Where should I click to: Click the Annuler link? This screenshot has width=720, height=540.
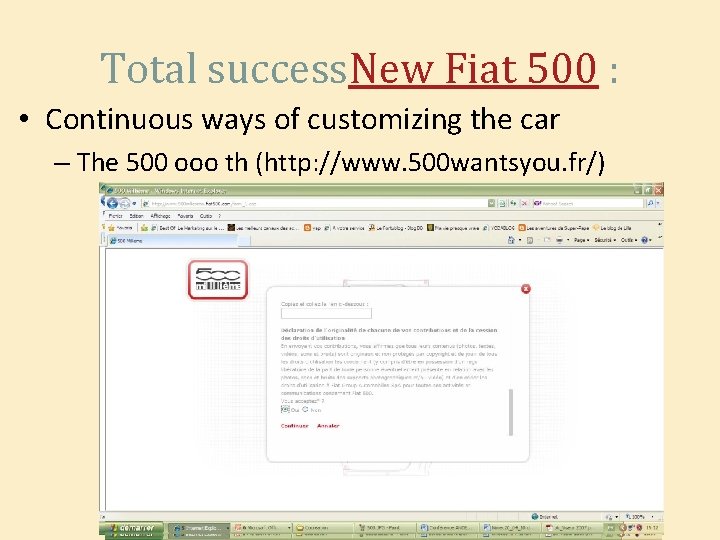point(328,426)
